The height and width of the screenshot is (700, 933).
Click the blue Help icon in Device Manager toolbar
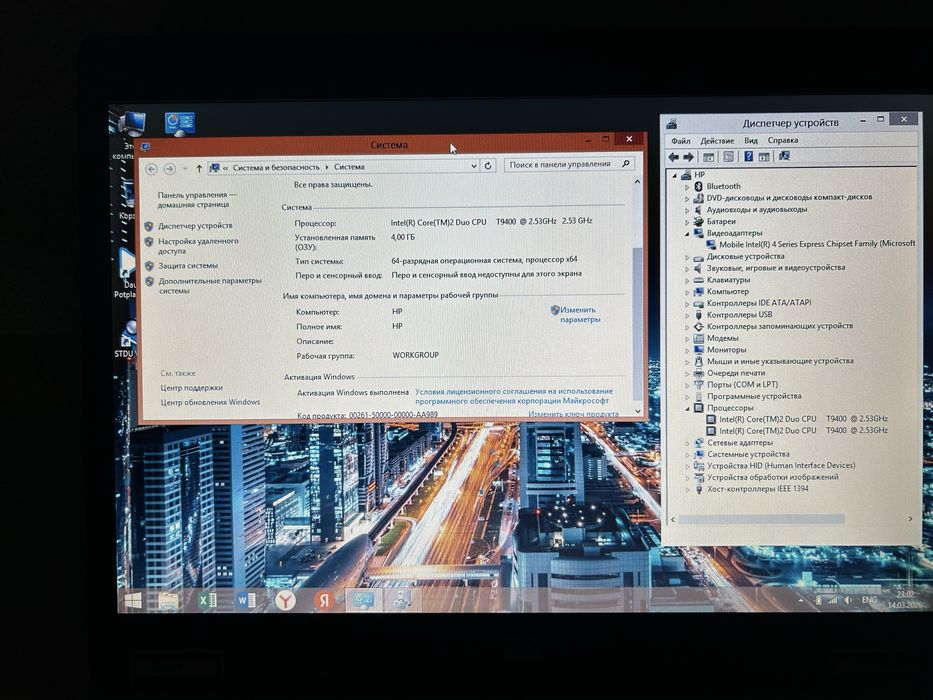click(749, 157)
